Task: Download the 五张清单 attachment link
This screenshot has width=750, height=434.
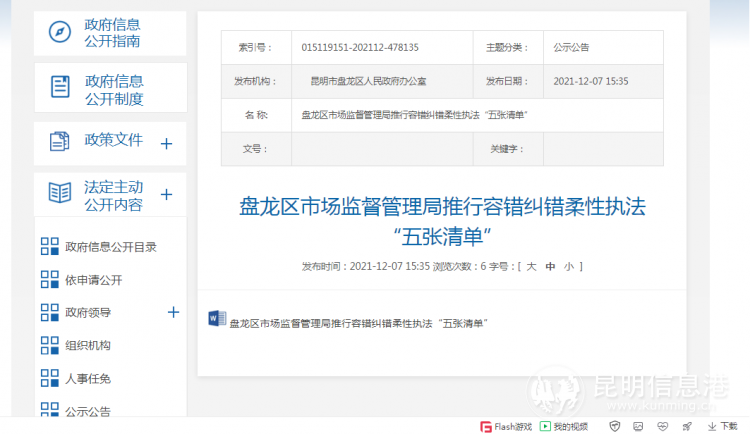Action: coord(357,323)
